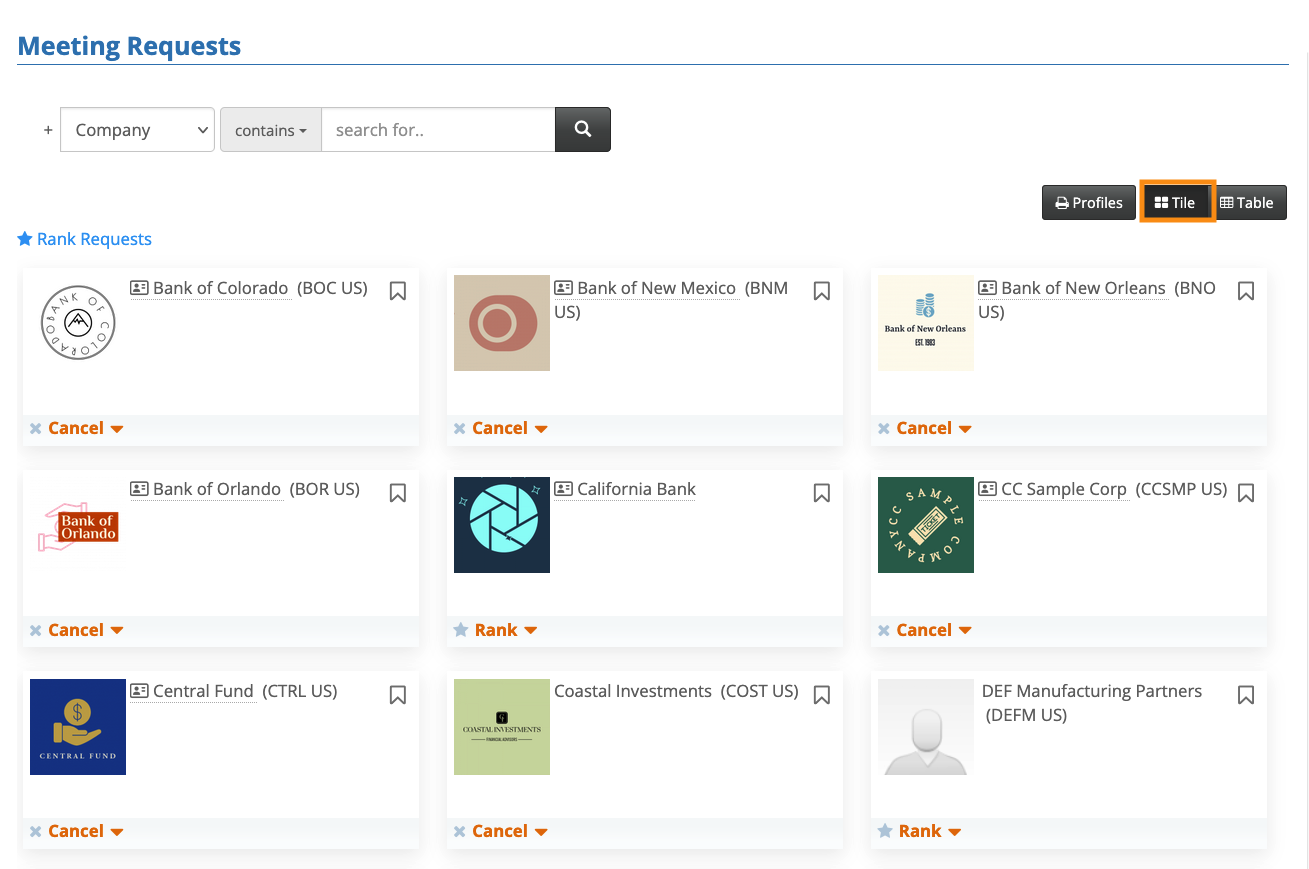1309x869 pixels.
Task: Toggle bookmark for CC Sample Corp
Action: [1246, 493]
